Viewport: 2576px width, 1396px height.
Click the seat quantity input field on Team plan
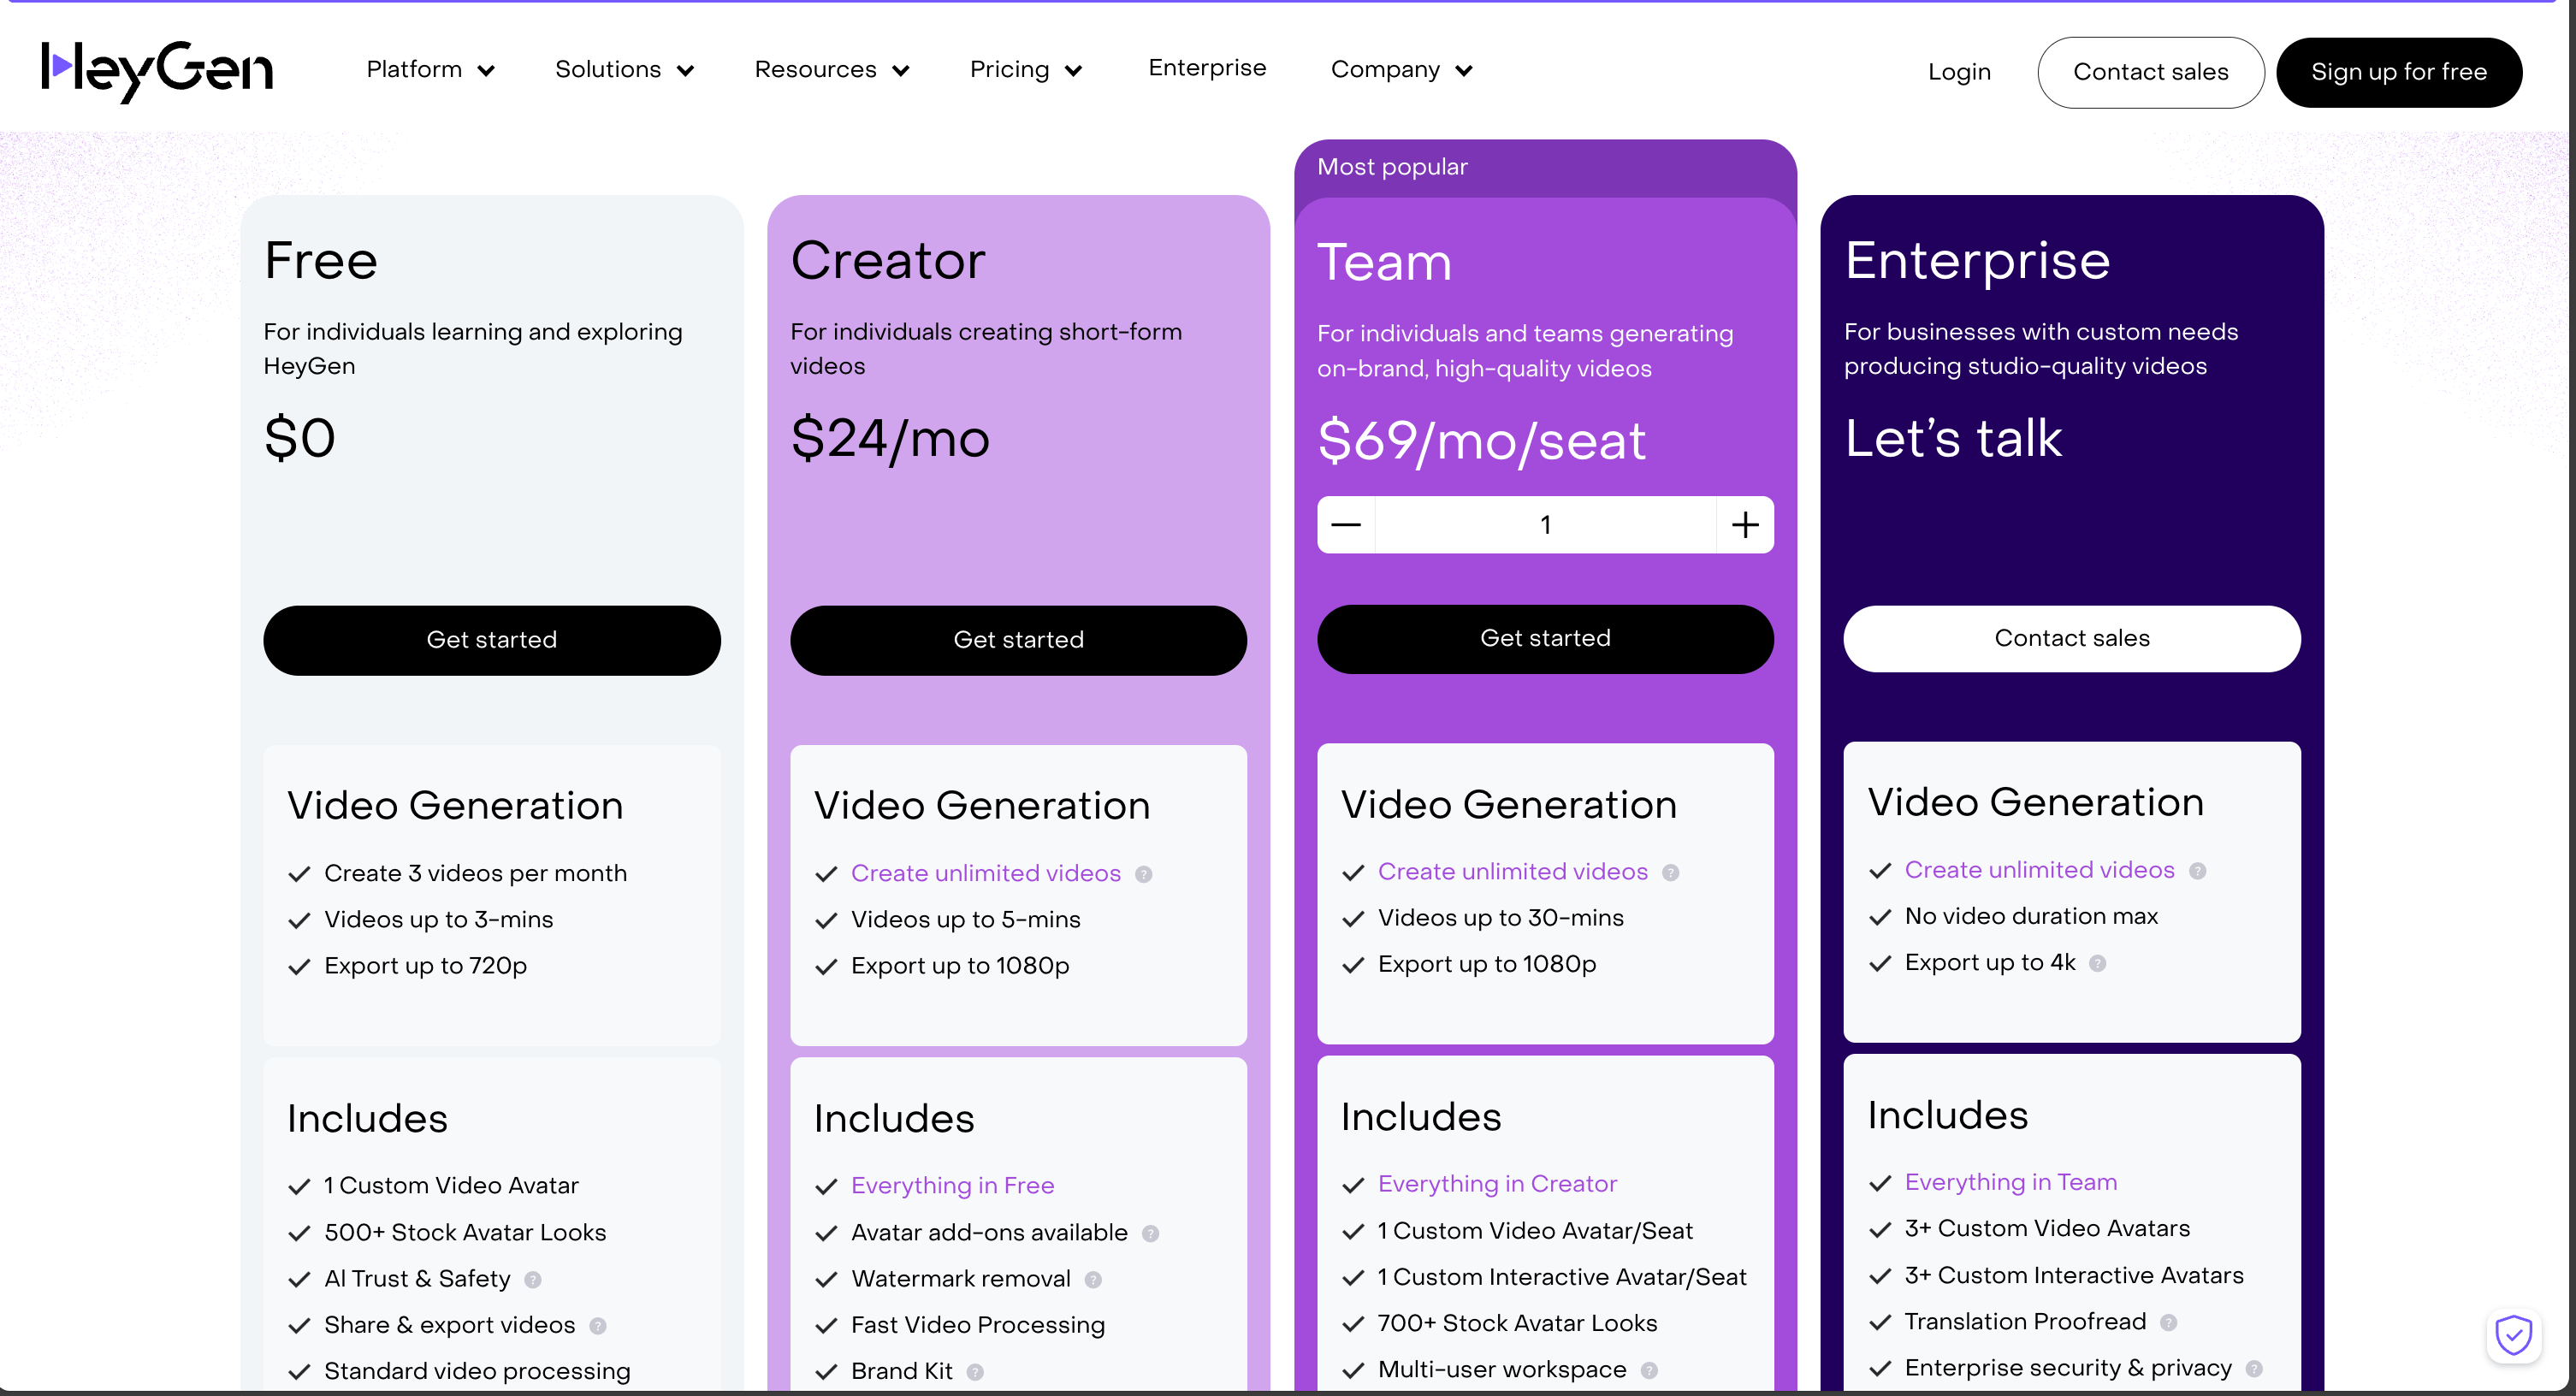(x=1546, y=524)
